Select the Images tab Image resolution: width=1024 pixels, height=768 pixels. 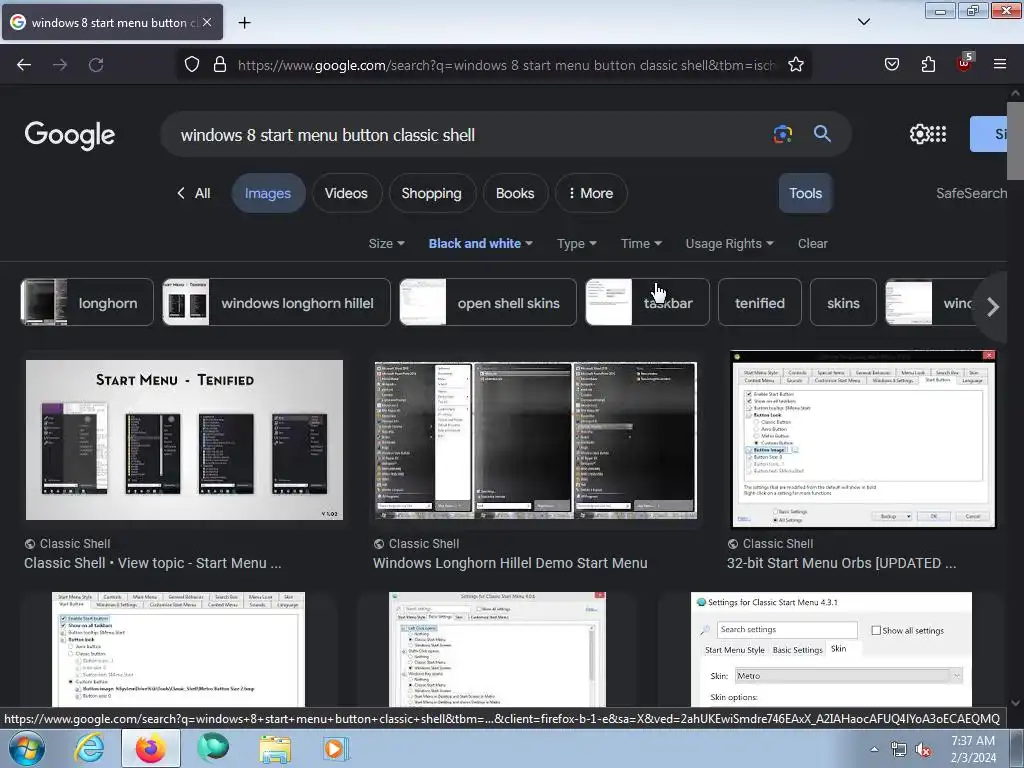pyautogui.click(x=268, y=193)
